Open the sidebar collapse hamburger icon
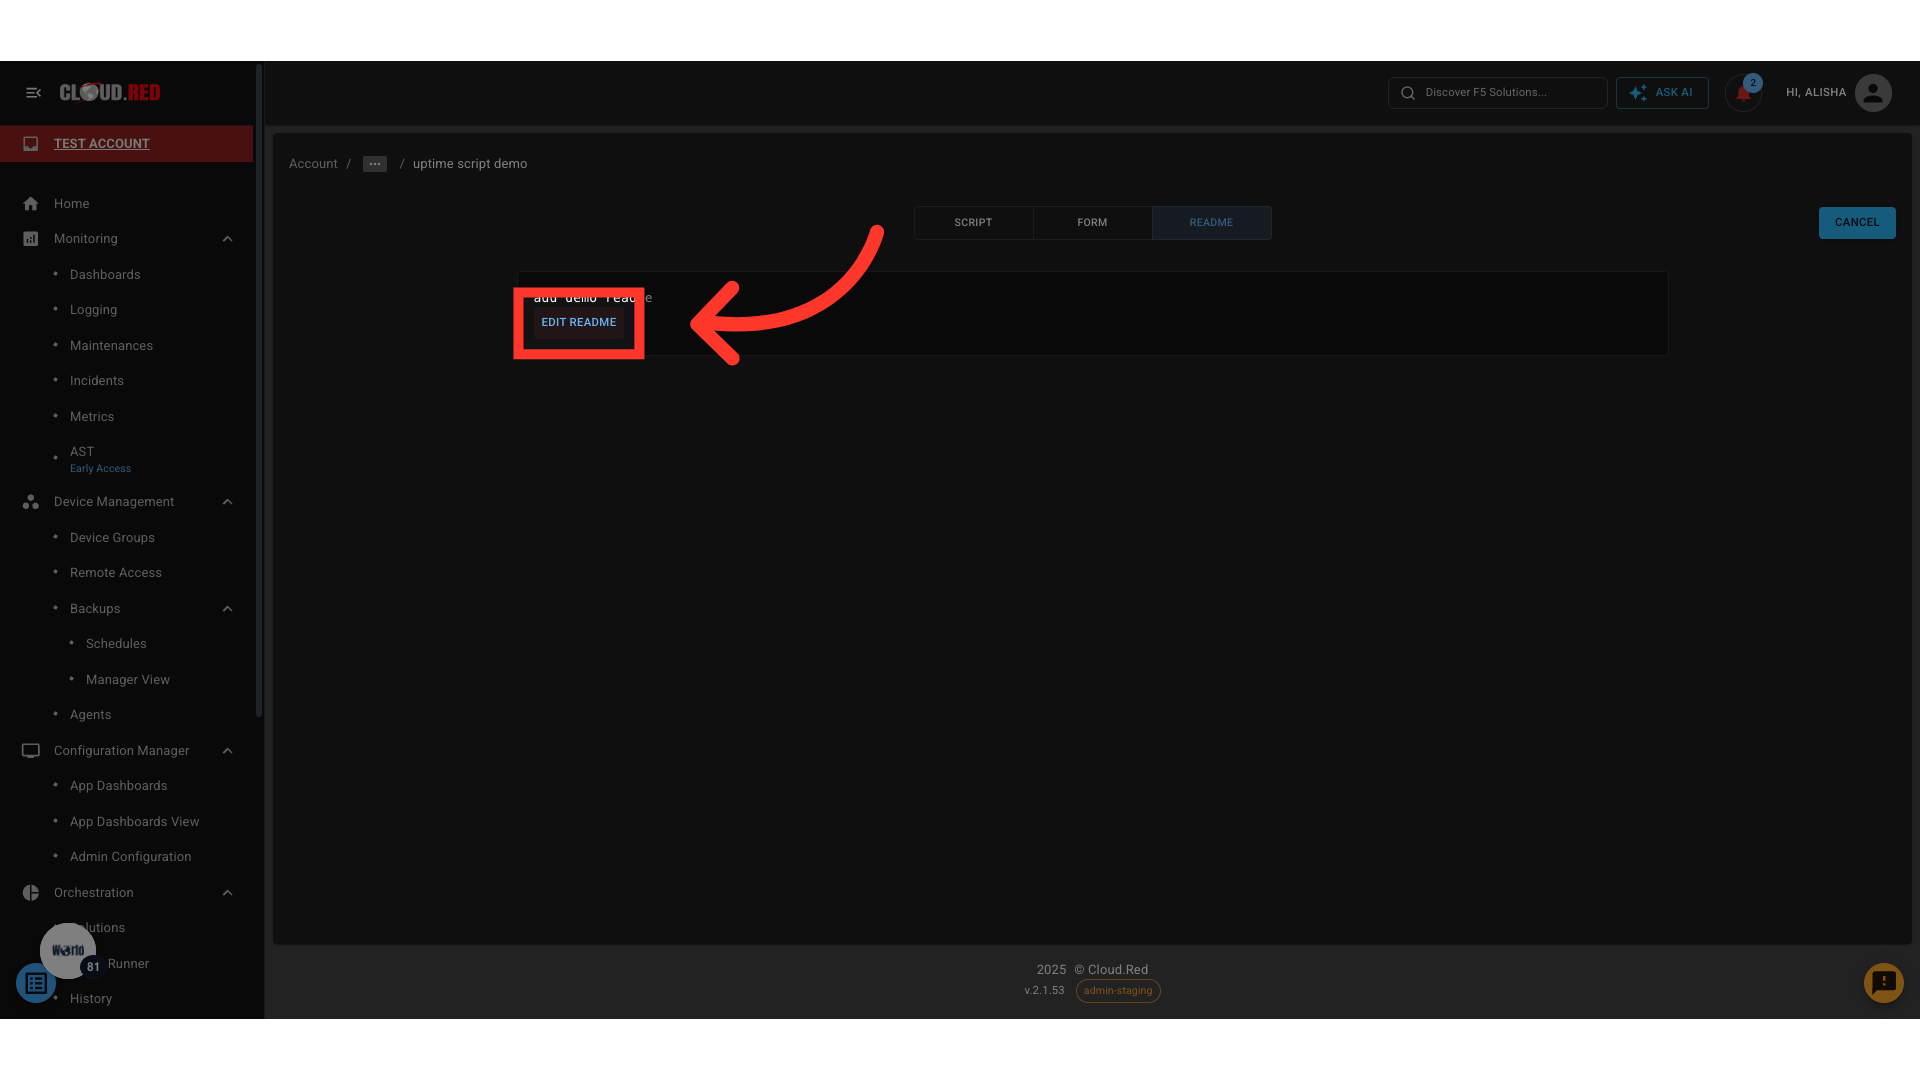1920x1080 pixels. click(x=33, y=92)
